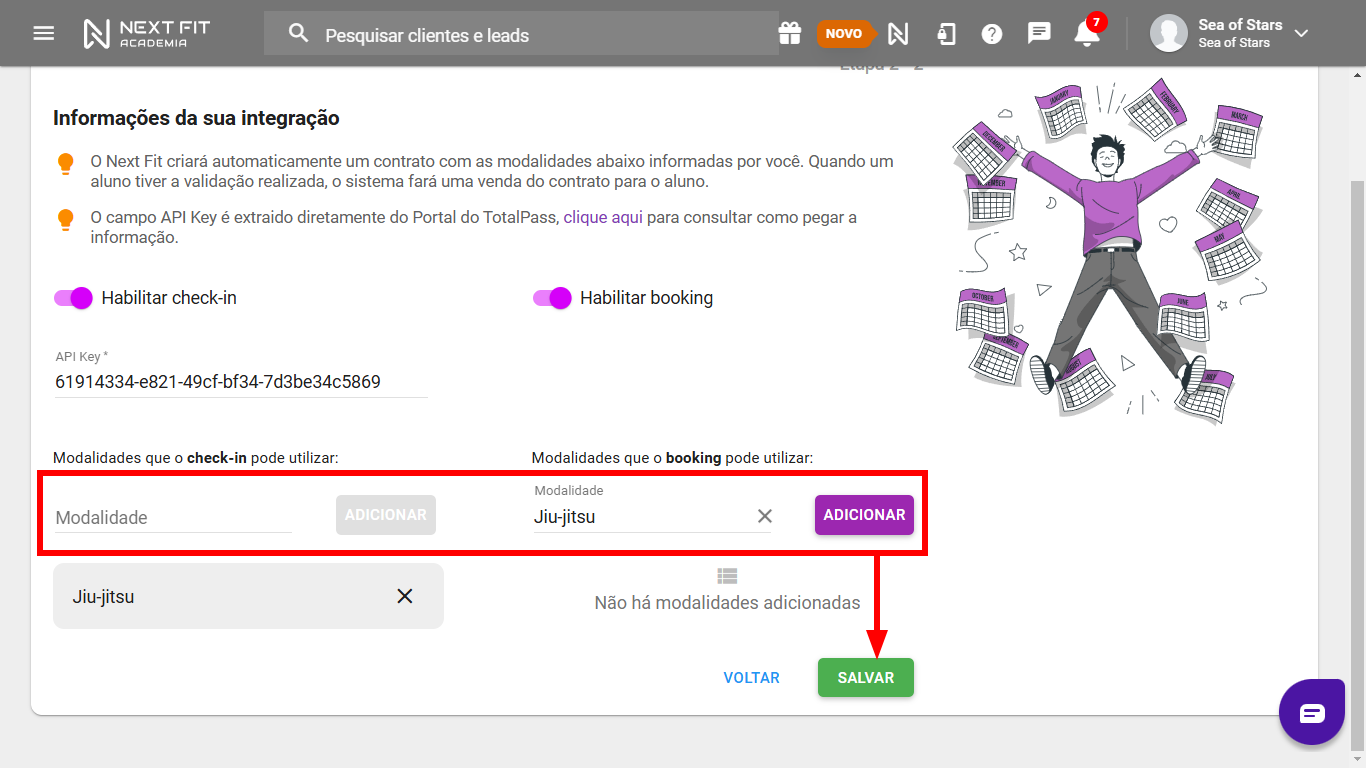The width and height of the screenshot is (1366, 768).
Task: Click the orange NOVO badge
Action: (846, 34)
